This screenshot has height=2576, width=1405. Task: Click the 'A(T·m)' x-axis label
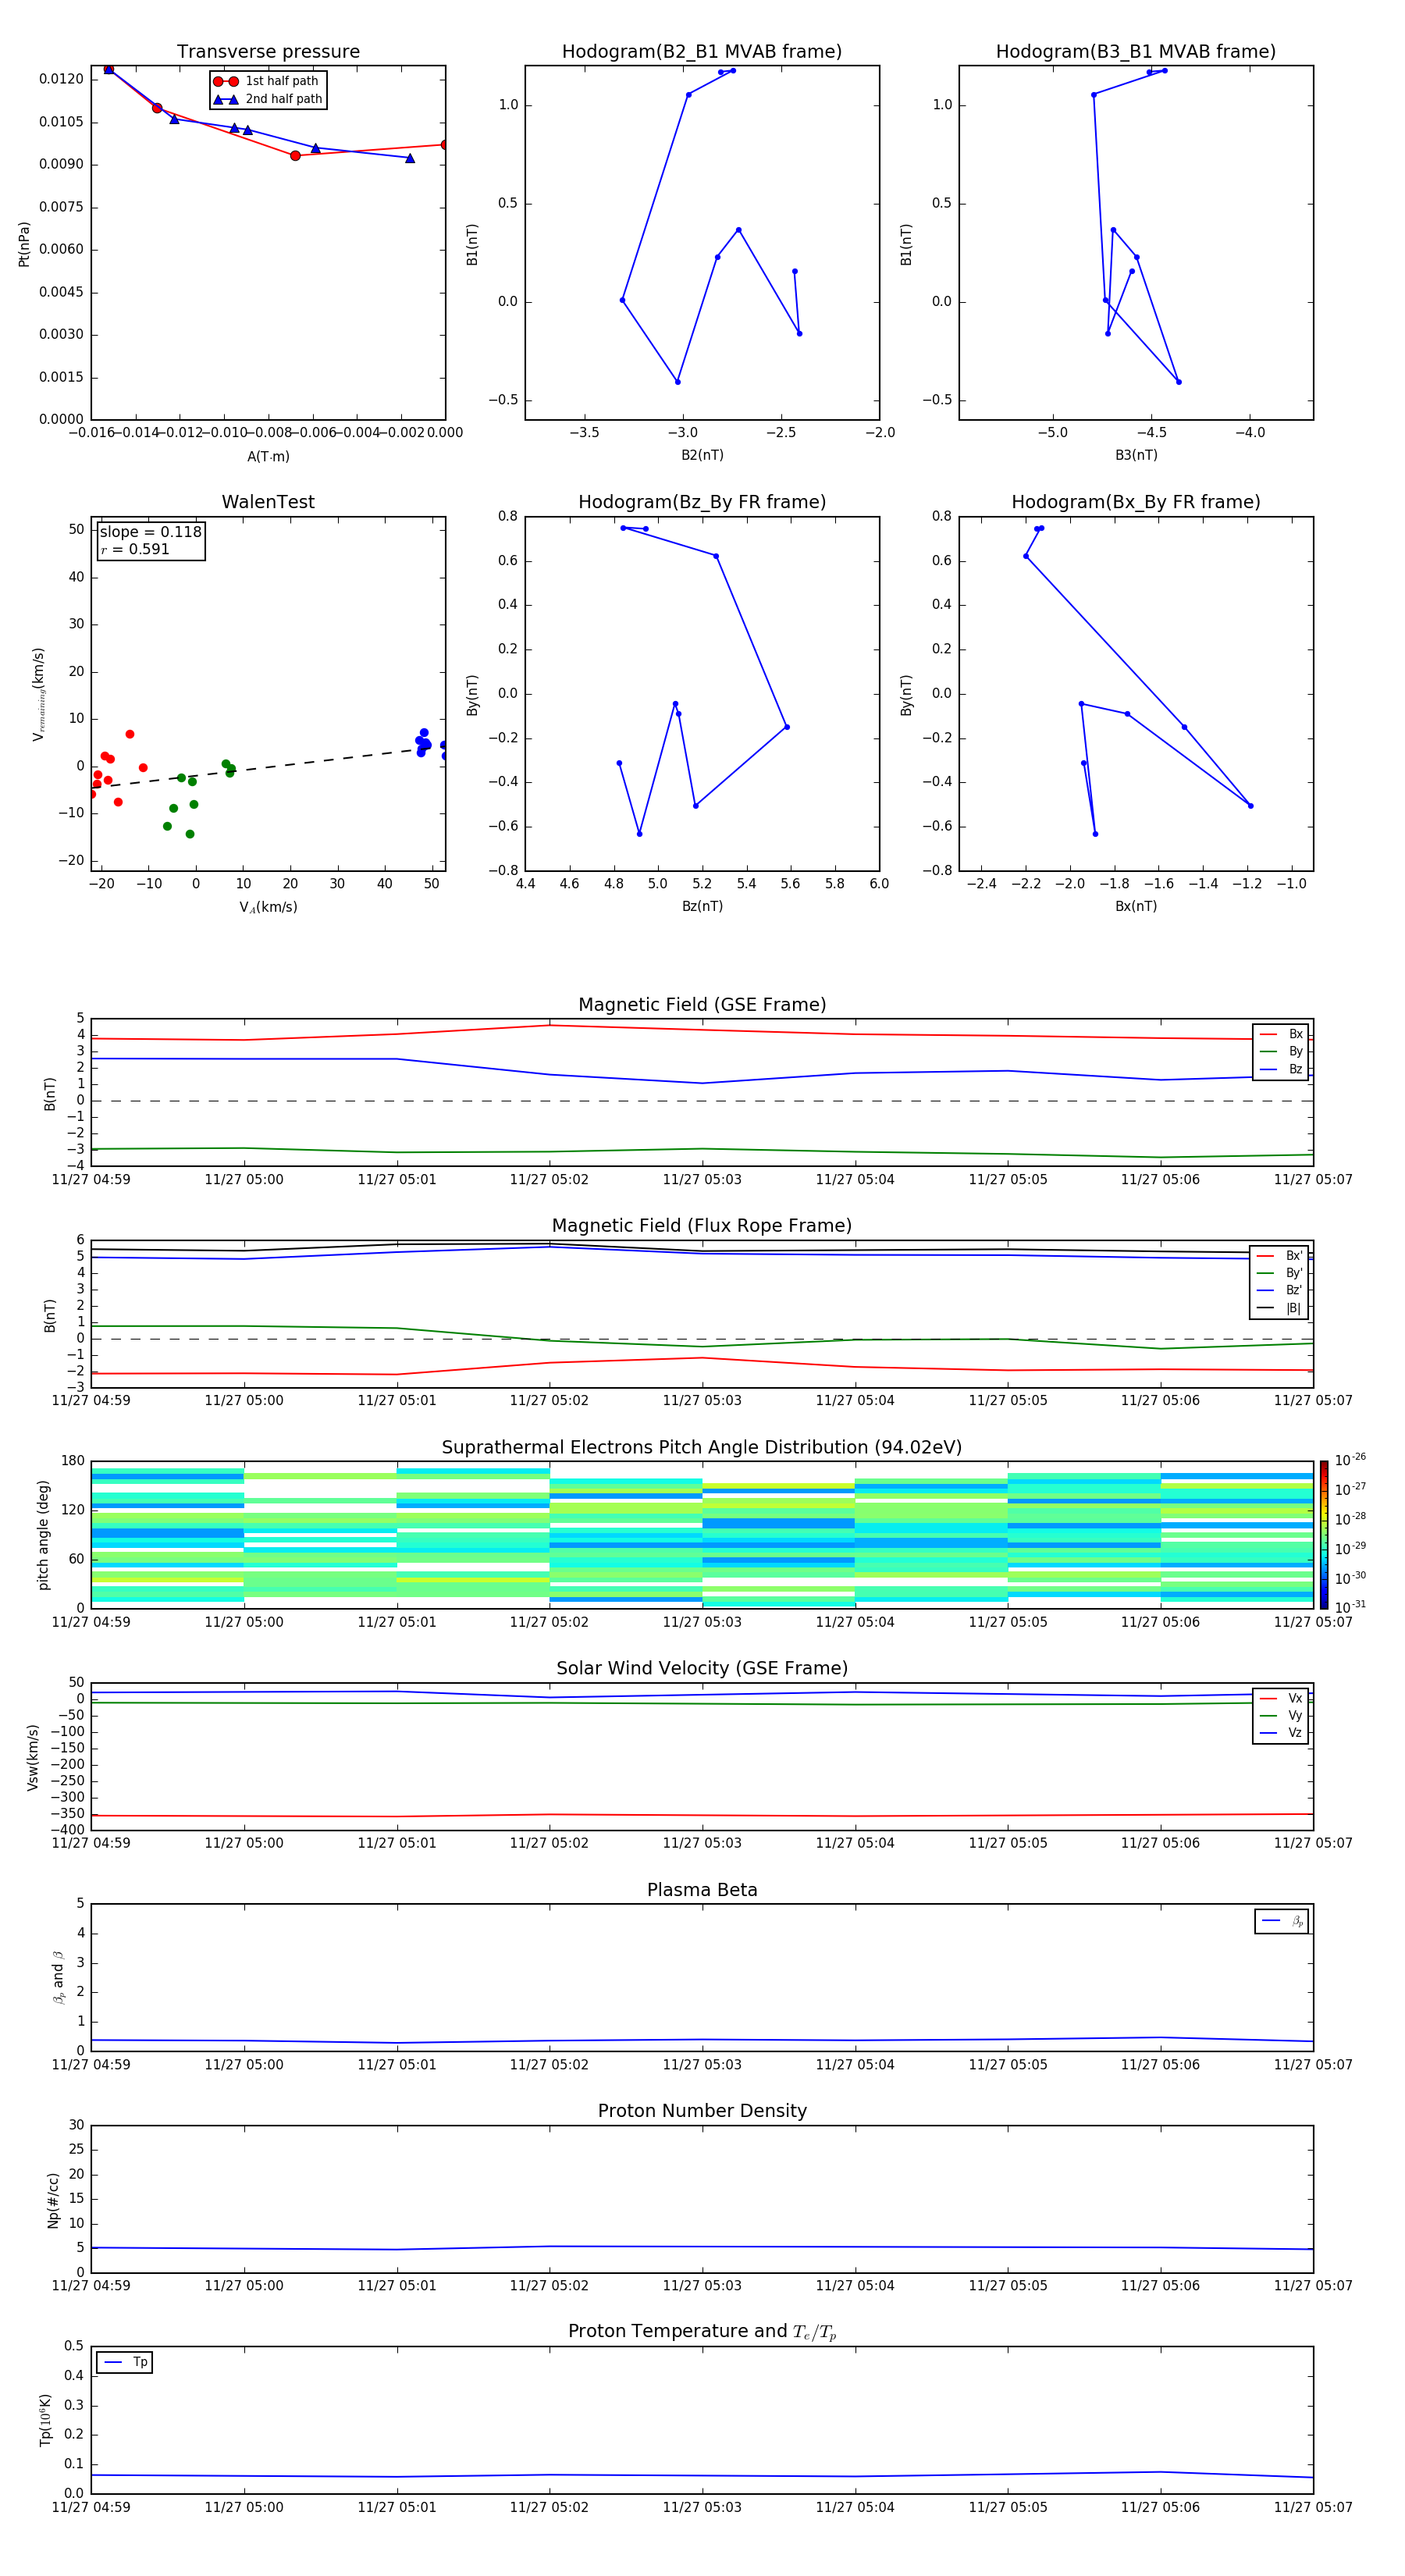[268, 457]
